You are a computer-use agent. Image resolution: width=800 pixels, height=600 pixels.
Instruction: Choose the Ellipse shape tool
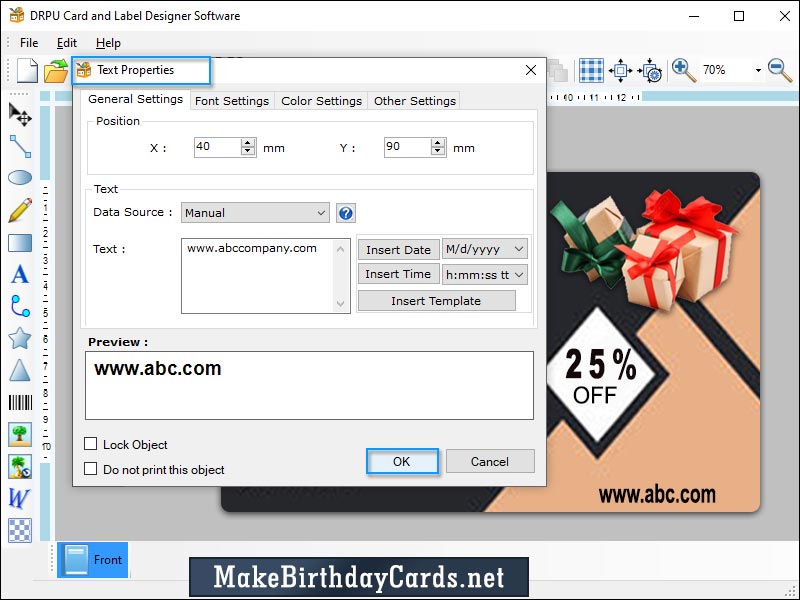pyautogui.click(x=20, y=178)
